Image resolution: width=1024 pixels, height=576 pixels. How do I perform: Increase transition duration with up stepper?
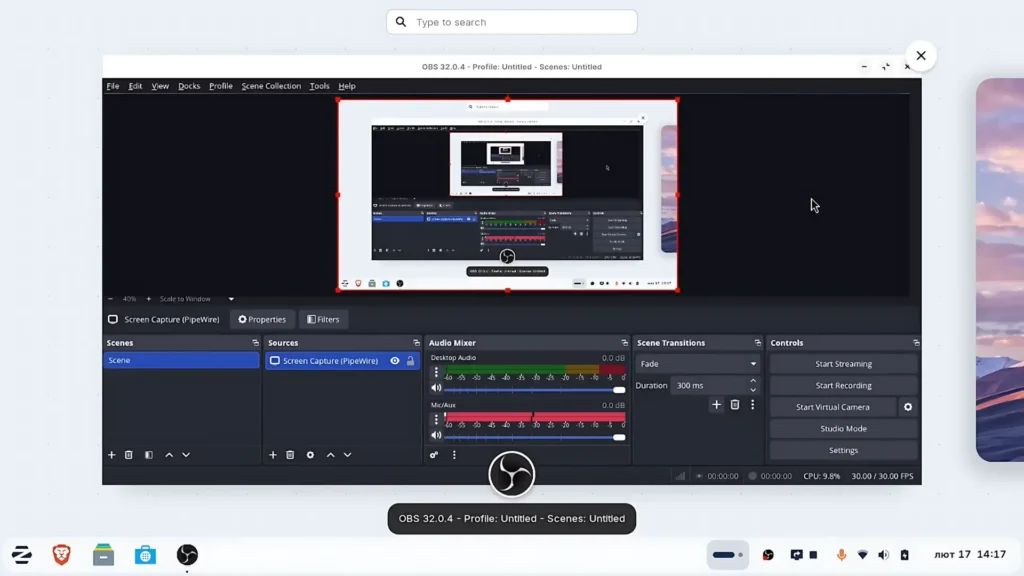click(753, 381)
